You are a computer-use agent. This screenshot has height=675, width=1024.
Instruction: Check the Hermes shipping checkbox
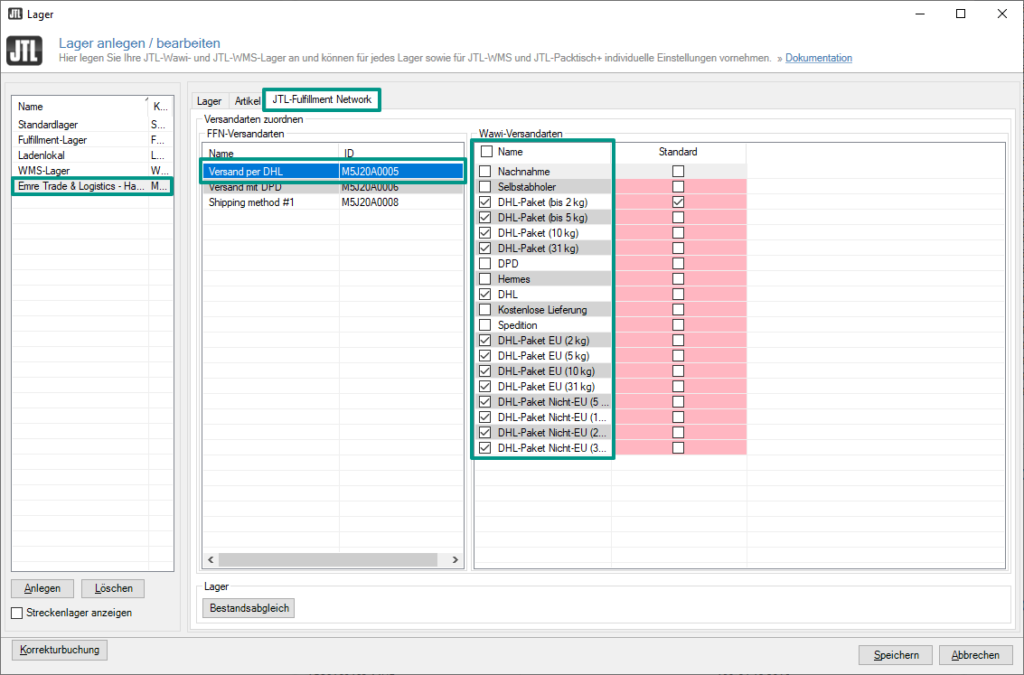point(485,279)
